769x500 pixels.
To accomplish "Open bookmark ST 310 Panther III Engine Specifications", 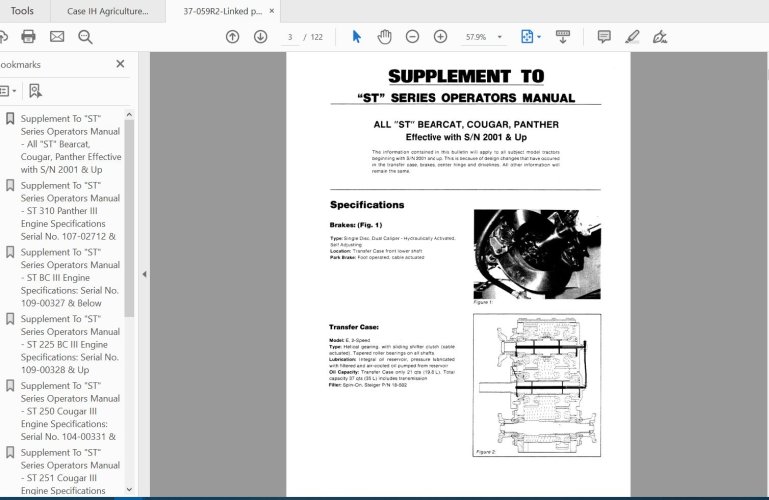I will click(x=70, y=211).
